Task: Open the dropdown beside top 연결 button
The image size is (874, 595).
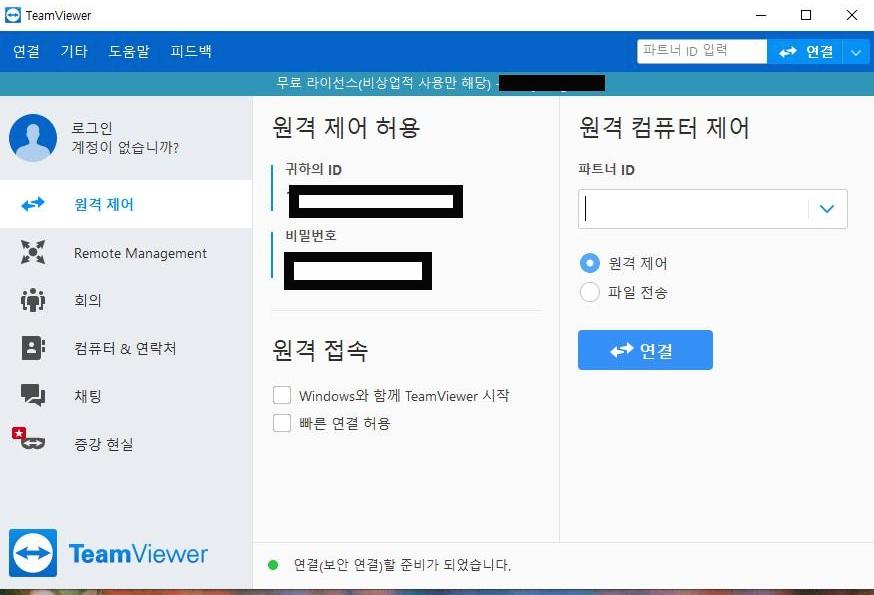Action: tap(856, 52)
